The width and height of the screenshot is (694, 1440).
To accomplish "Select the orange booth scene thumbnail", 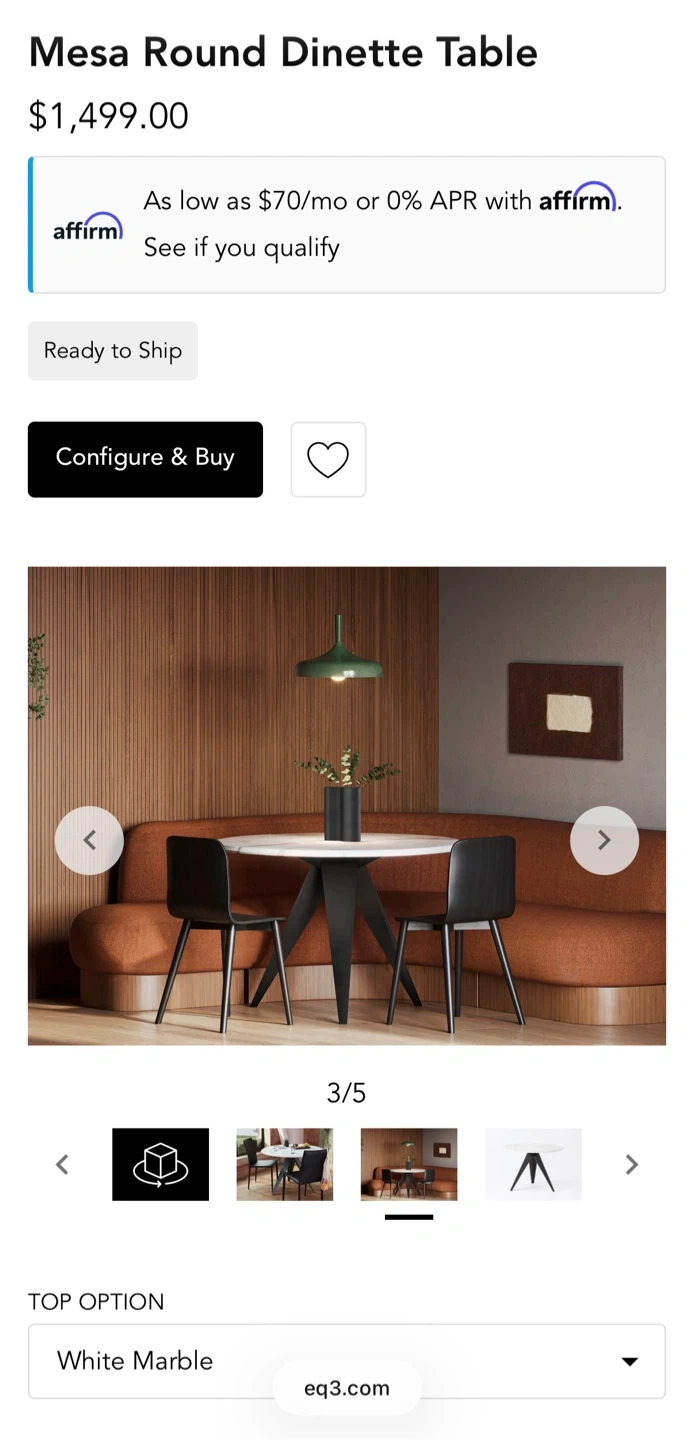I will 409,1164.
